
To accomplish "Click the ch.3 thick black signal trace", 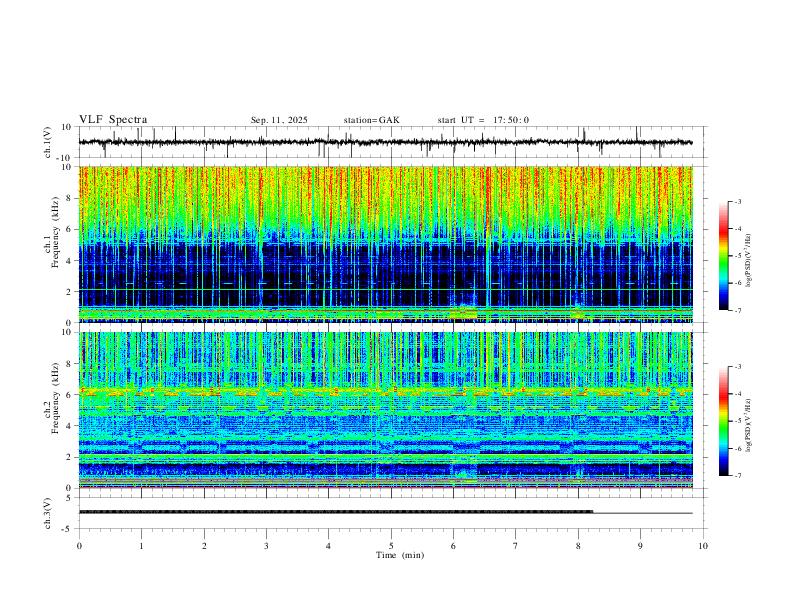I will [x=336, y=512].
